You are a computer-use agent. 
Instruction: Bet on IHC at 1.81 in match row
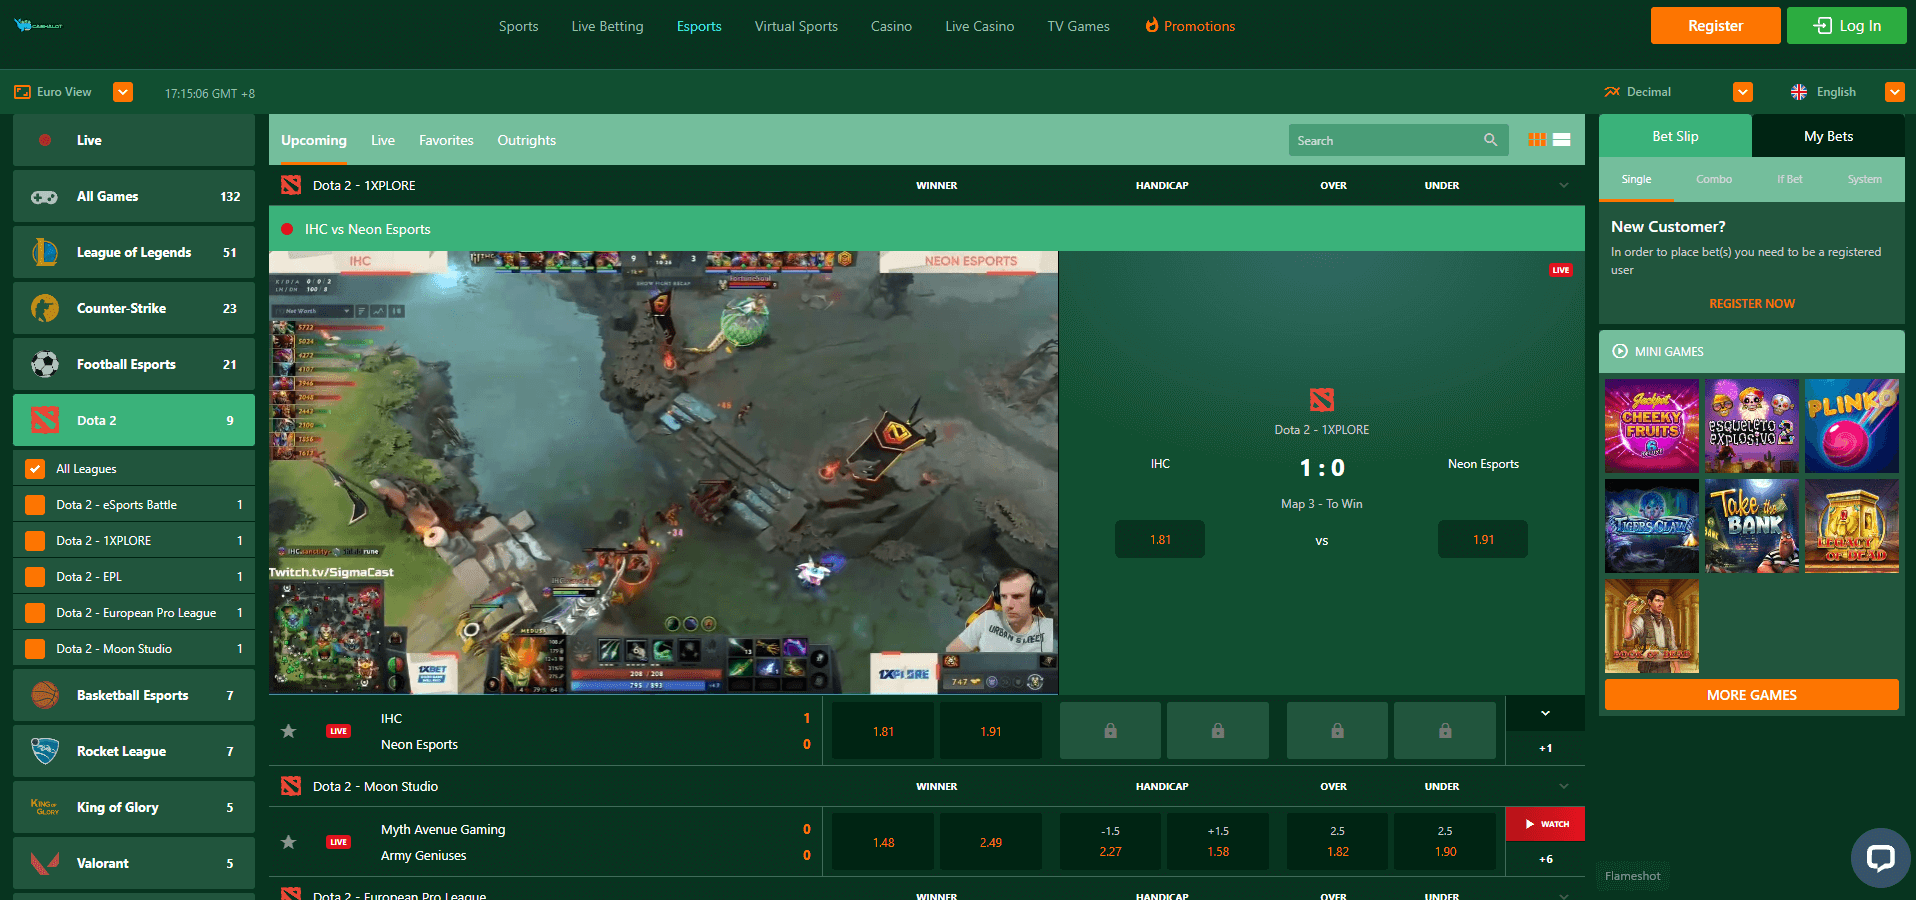pyautogui.click(x=883, y=731)
